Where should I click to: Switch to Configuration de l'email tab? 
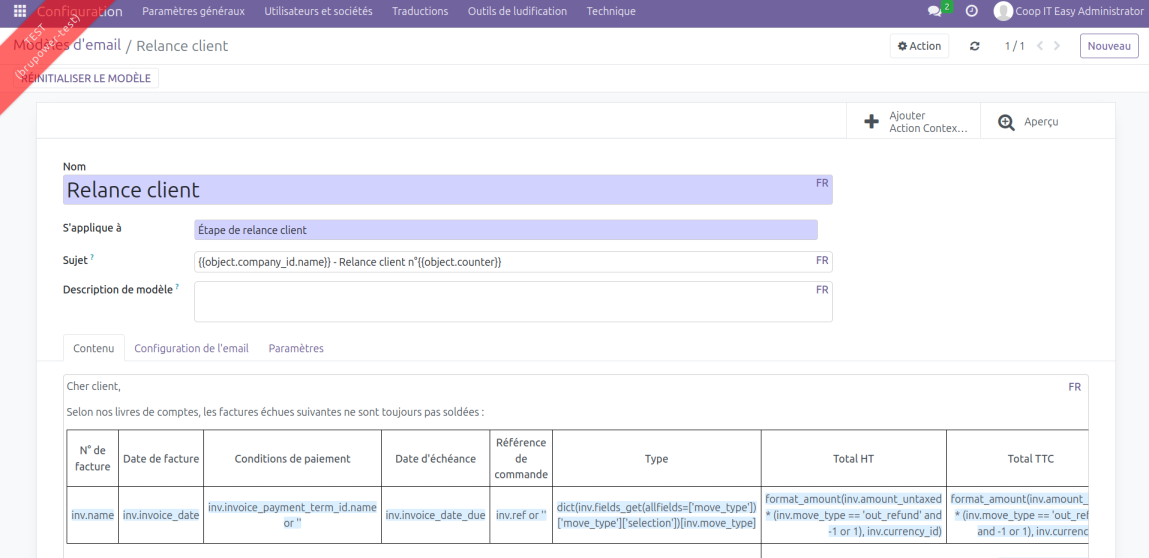[x=191, y=348]
